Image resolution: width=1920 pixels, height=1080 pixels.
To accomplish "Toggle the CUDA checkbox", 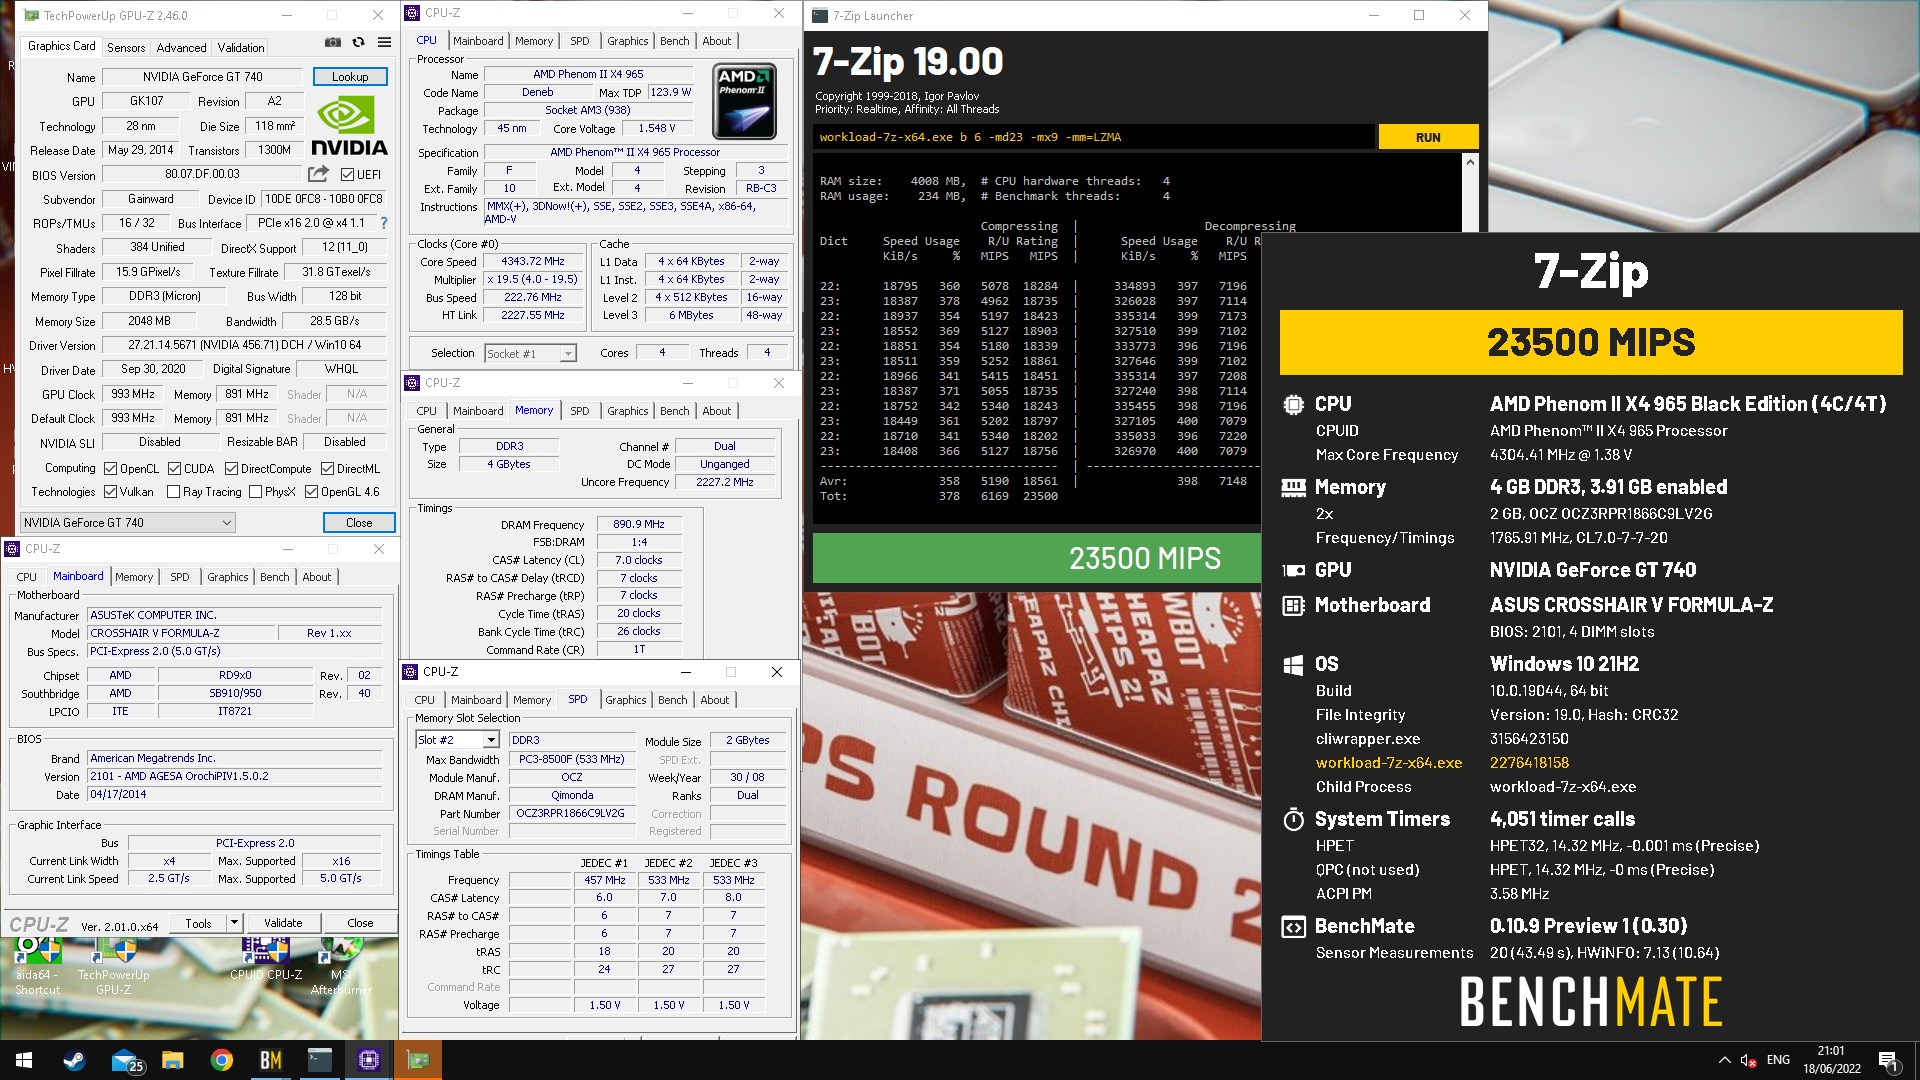I will 175,468.
